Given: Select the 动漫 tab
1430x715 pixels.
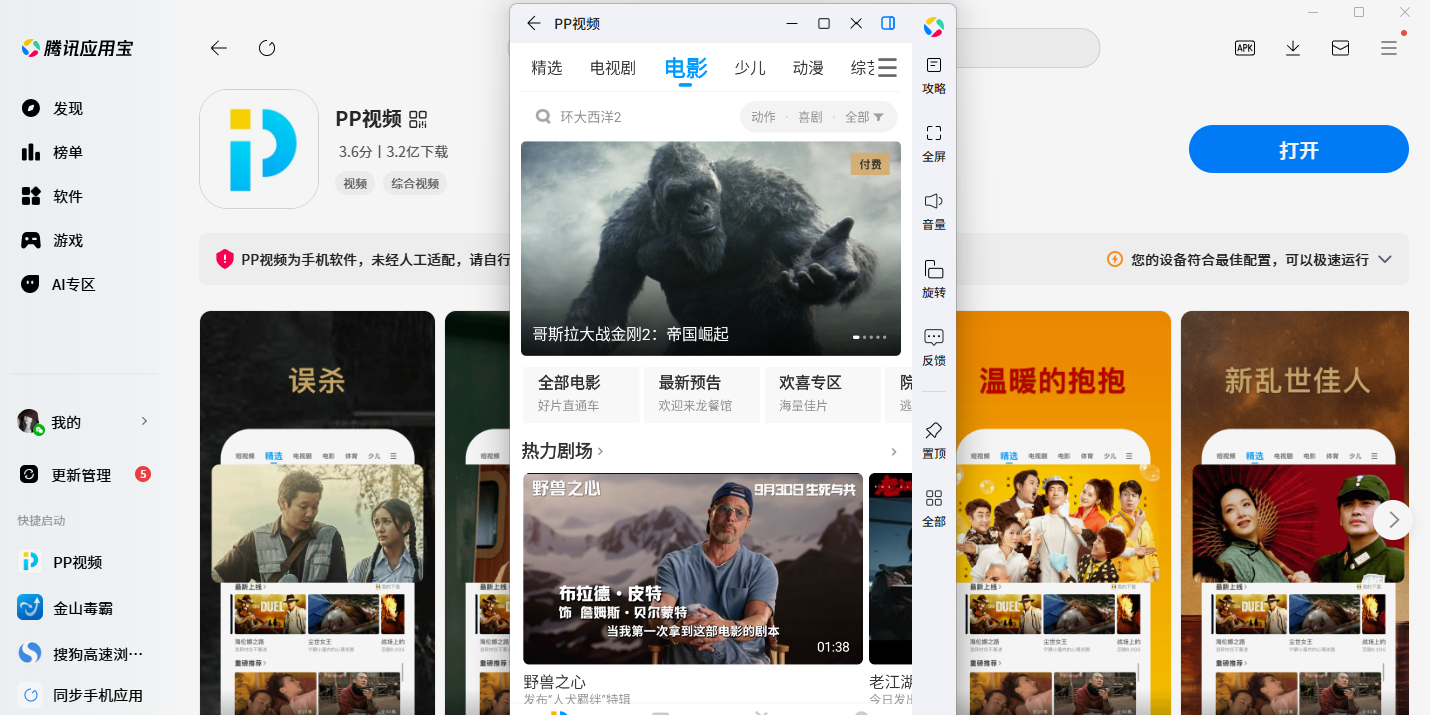Looking at the screenshot, I should coord(808,68).
